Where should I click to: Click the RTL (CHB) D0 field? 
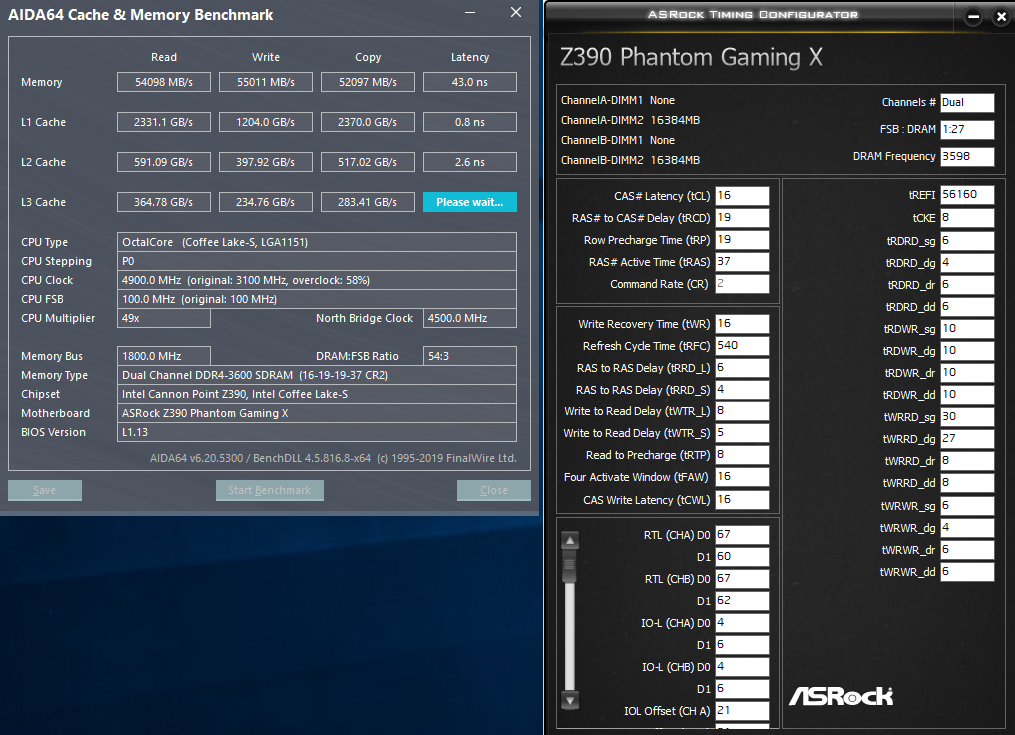[x=742, y=579]
